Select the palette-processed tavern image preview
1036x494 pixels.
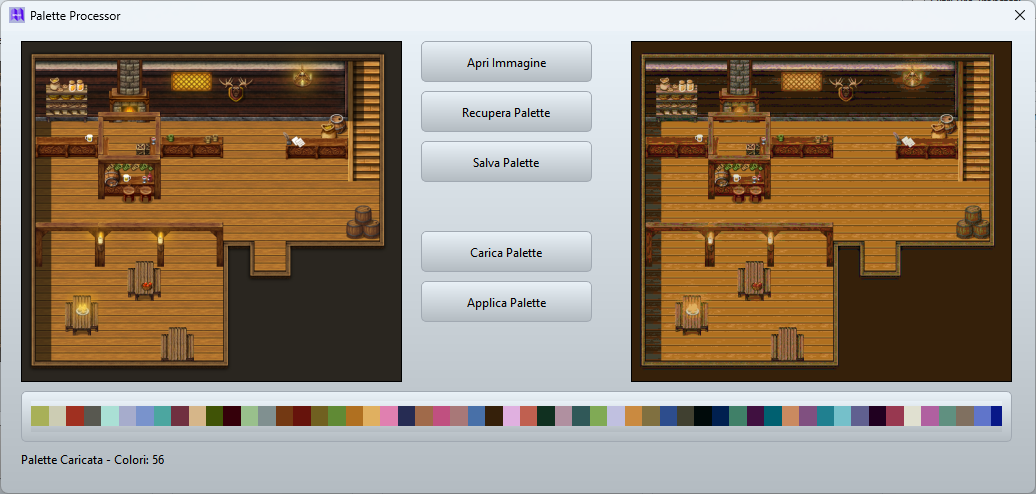(x=821, y=211)
